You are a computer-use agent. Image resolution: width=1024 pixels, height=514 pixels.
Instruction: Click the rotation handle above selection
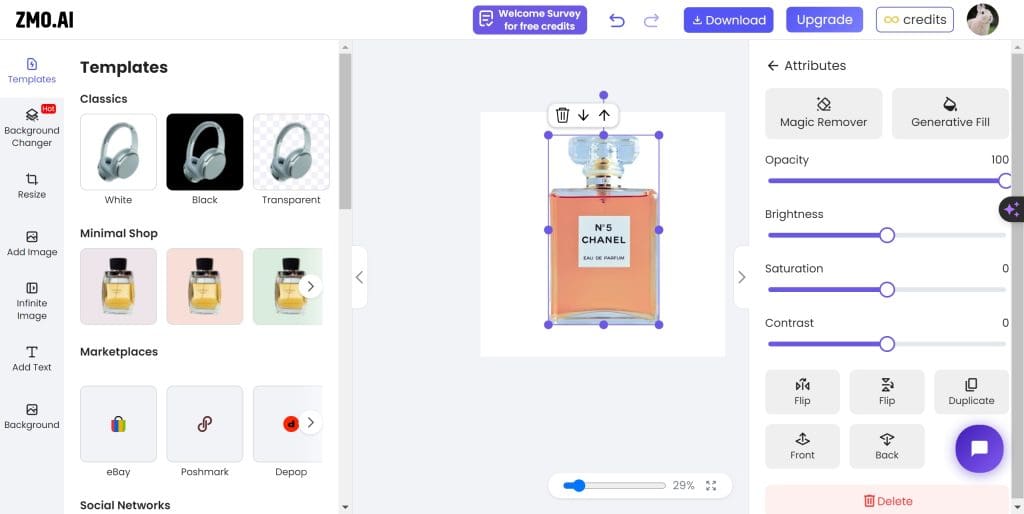603,95
